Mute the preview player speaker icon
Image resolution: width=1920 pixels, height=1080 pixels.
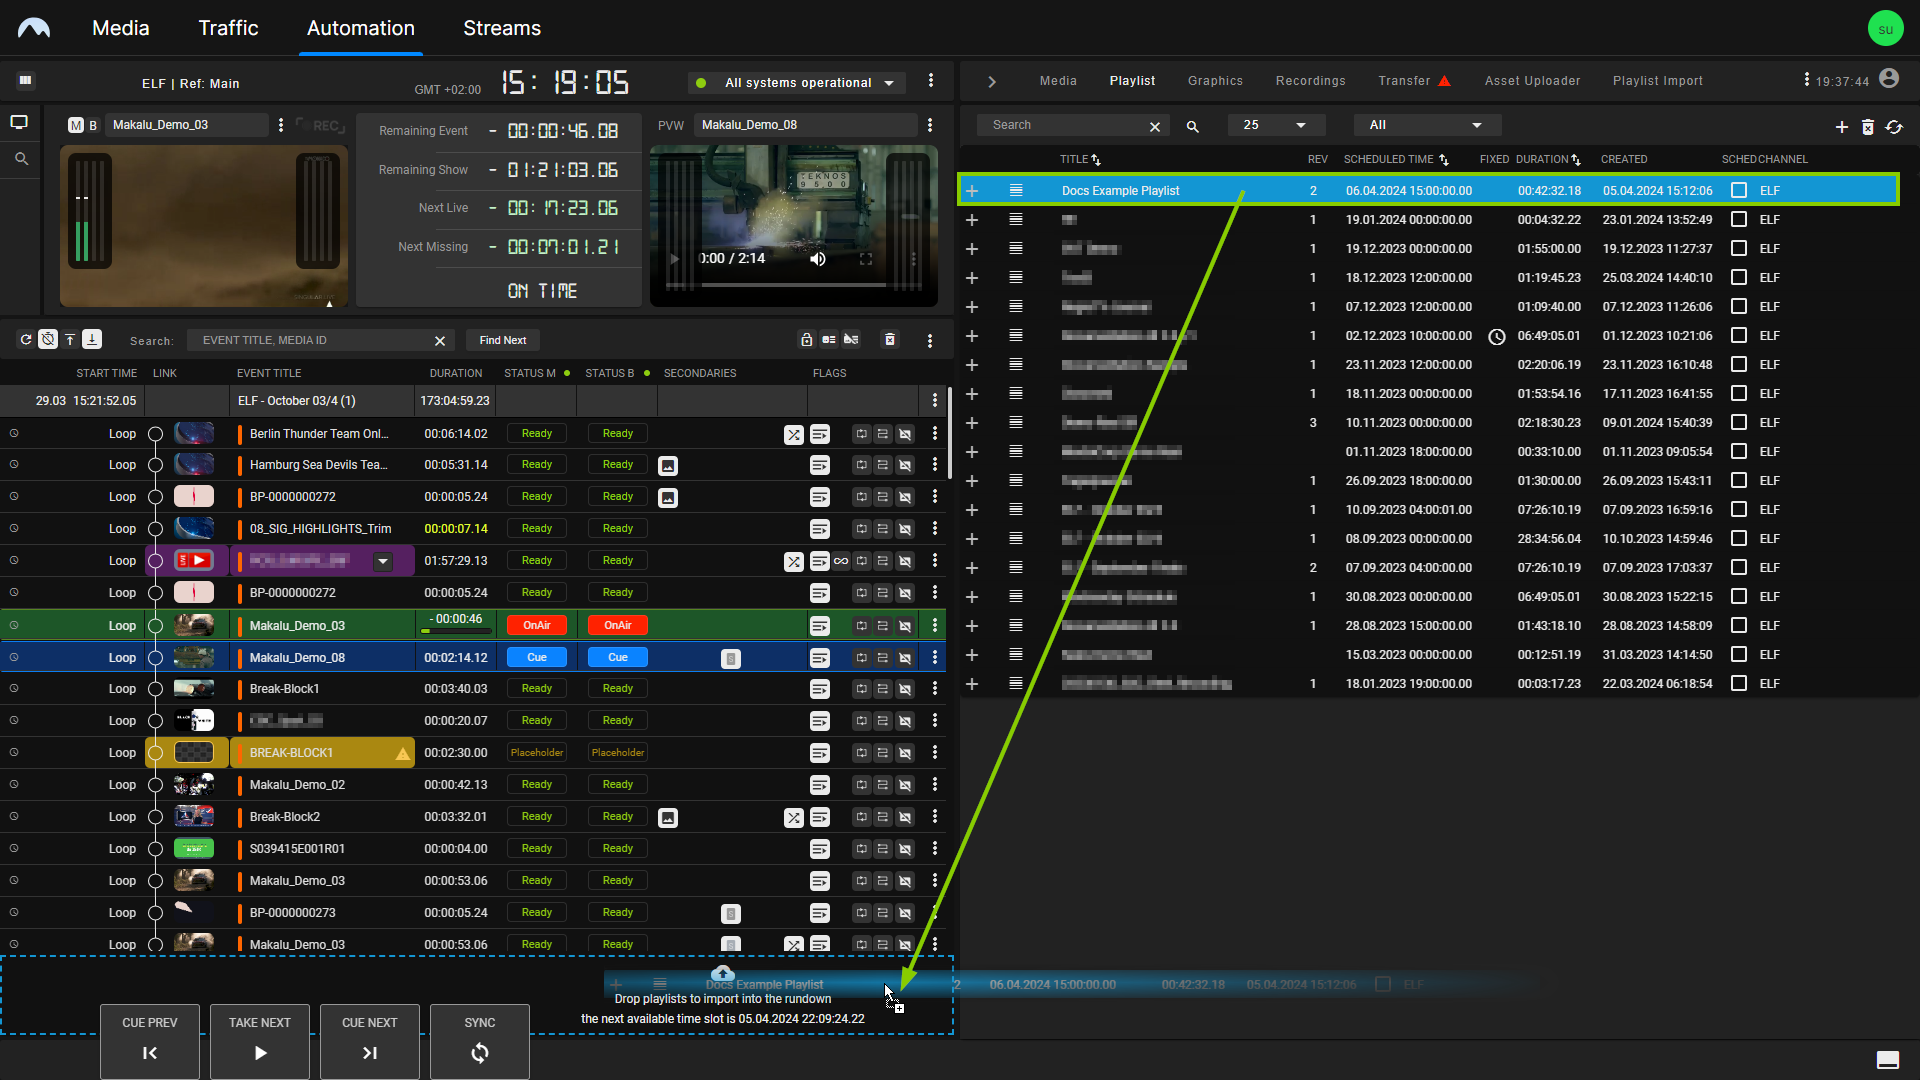pyautogui.click(x=818, y=258)
